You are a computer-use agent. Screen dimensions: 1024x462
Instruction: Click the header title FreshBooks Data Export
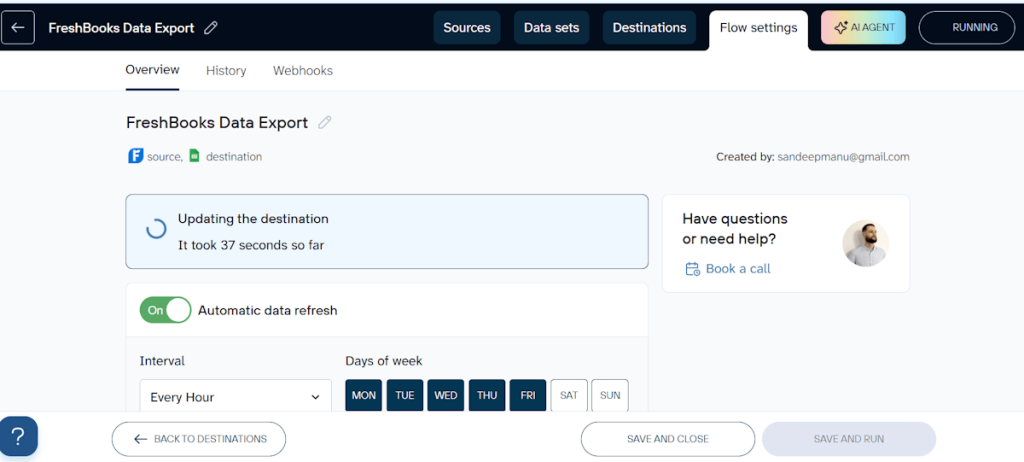tap(121, 27)
